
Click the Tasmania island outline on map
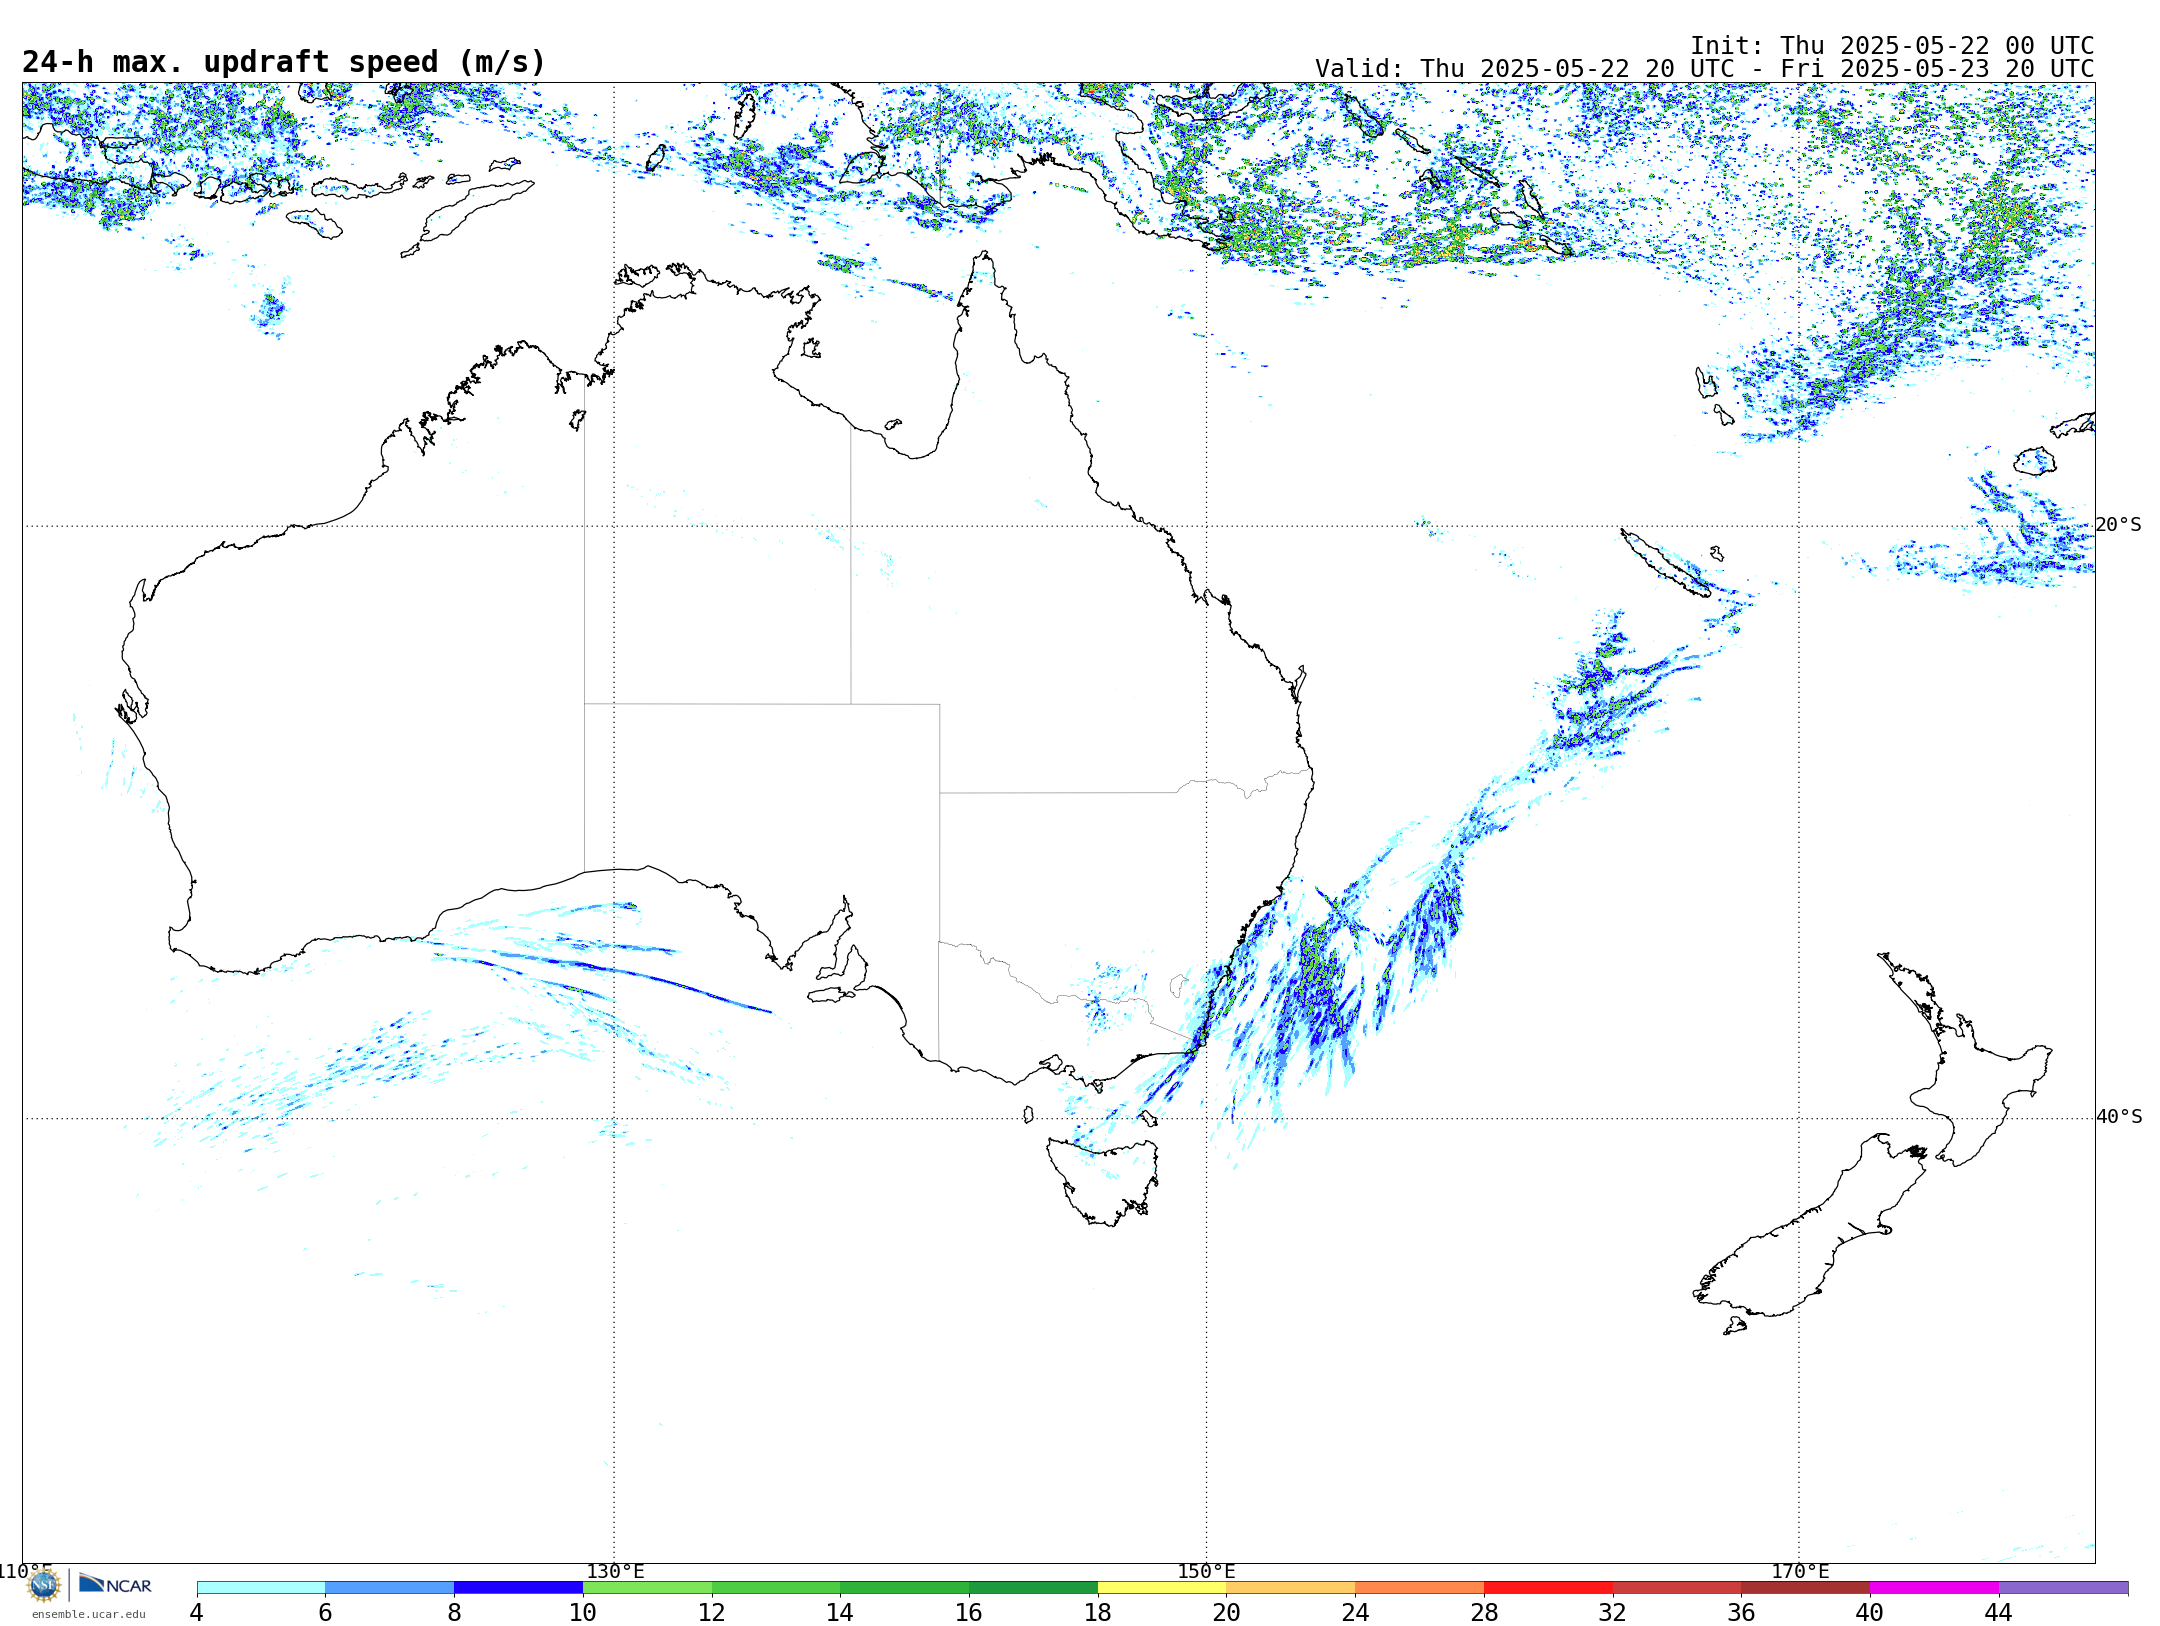coord(1103,1181)
